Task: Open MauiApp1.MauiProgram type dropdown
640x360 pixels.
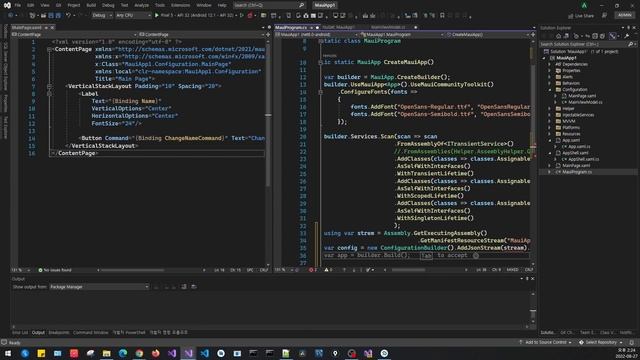Action: click(x=401, y=35)
